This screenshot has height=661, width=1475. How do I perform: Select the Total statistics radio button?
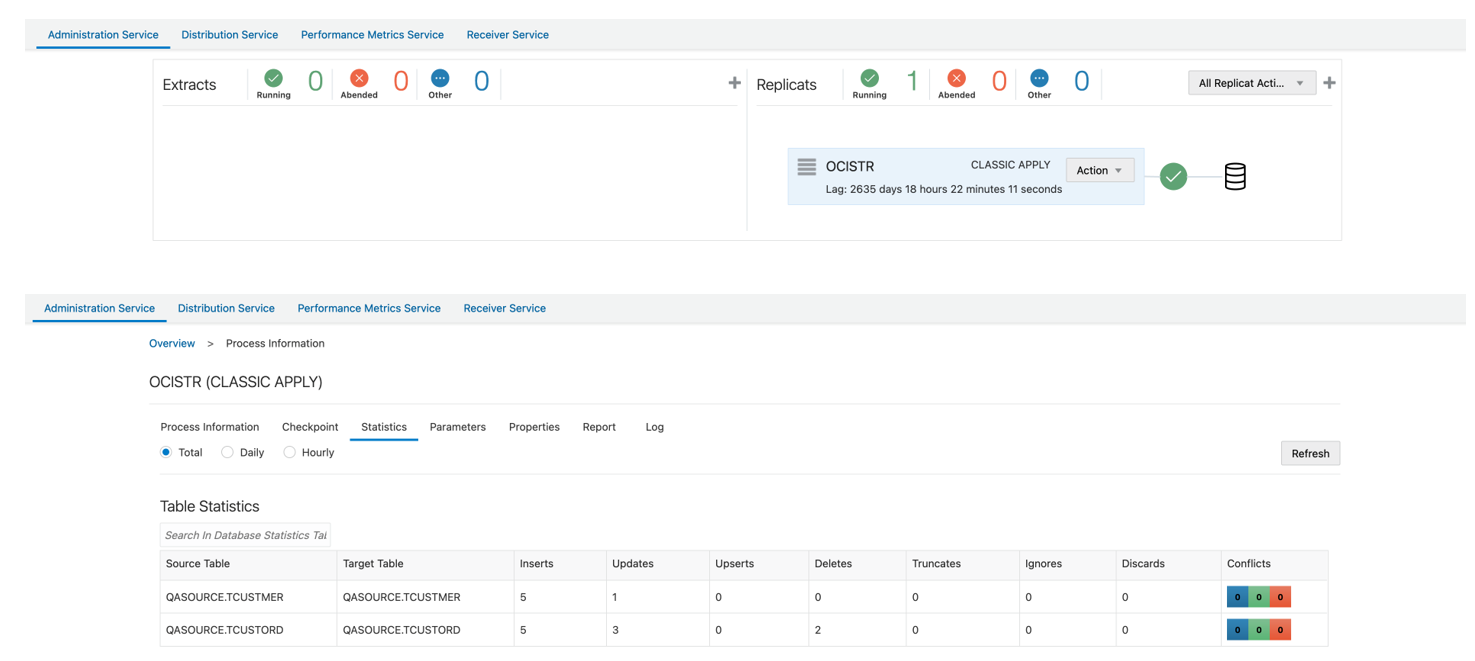click(x=166, y=452)
